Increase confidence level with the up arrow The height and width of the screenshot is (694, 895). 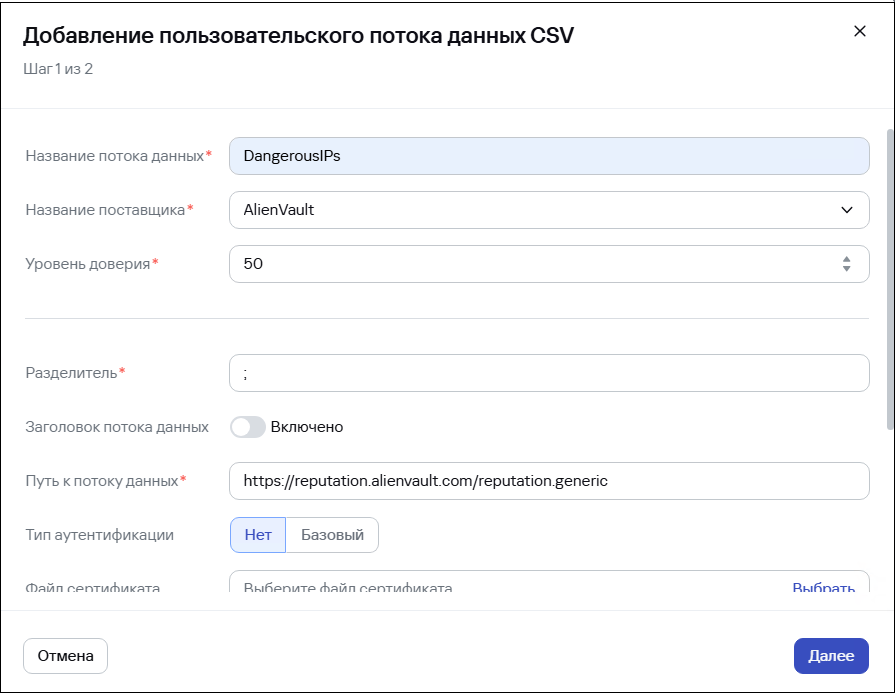[846, 259]
